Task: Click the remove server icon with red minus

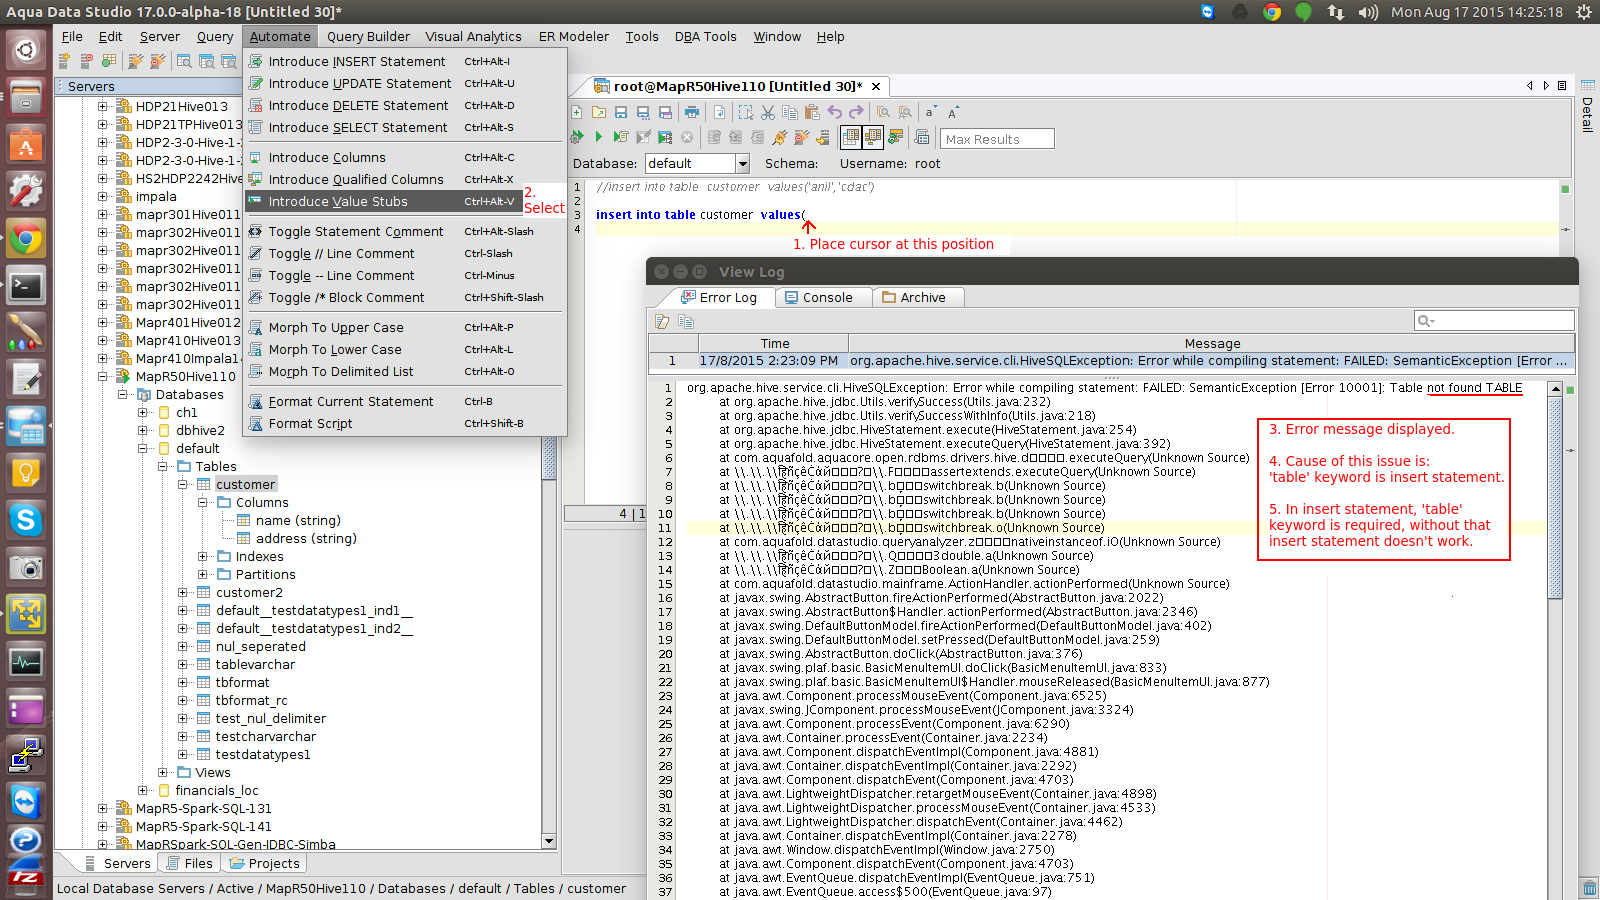Action: pos(86,61)
